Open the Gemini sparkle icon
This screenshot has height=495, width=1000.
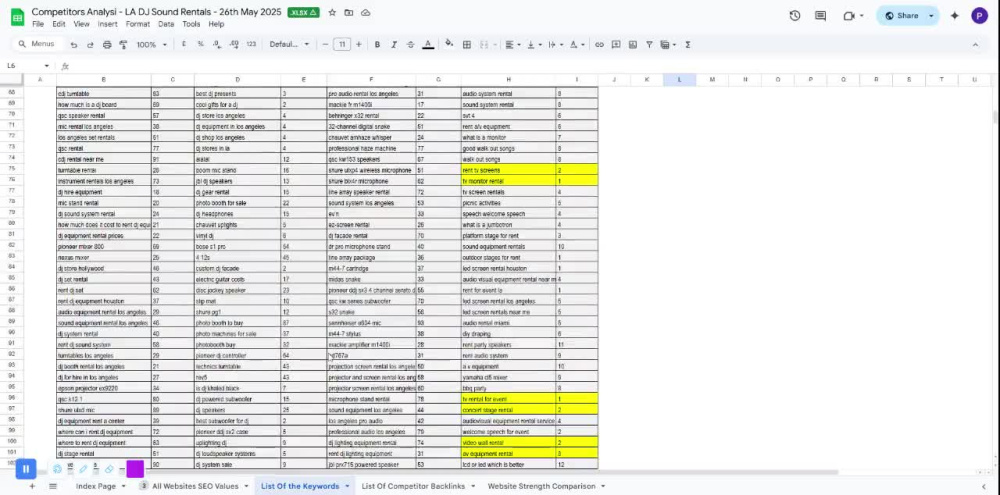coord(955,16)
